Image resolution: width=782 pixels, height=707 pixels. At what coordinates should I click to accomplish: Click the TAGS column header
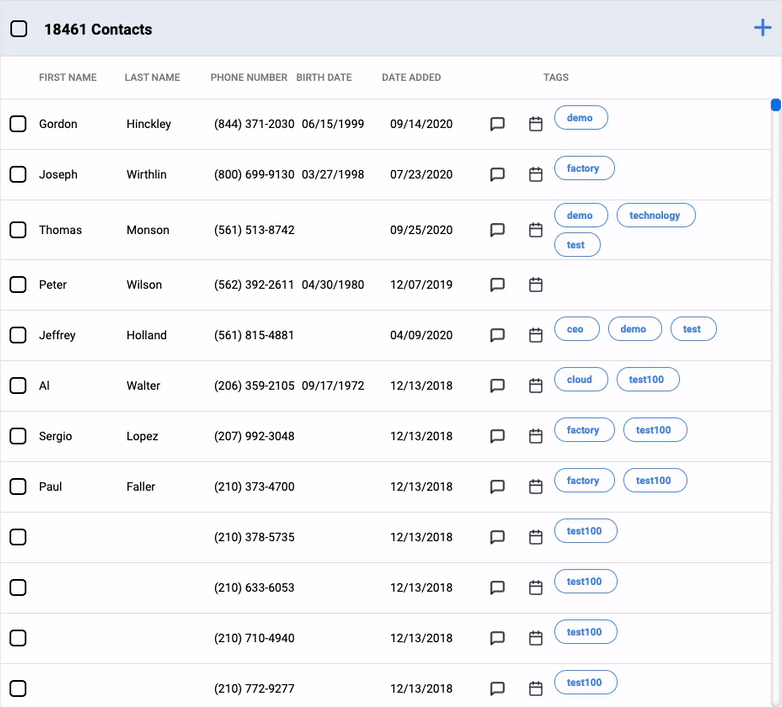coord(556,77)
